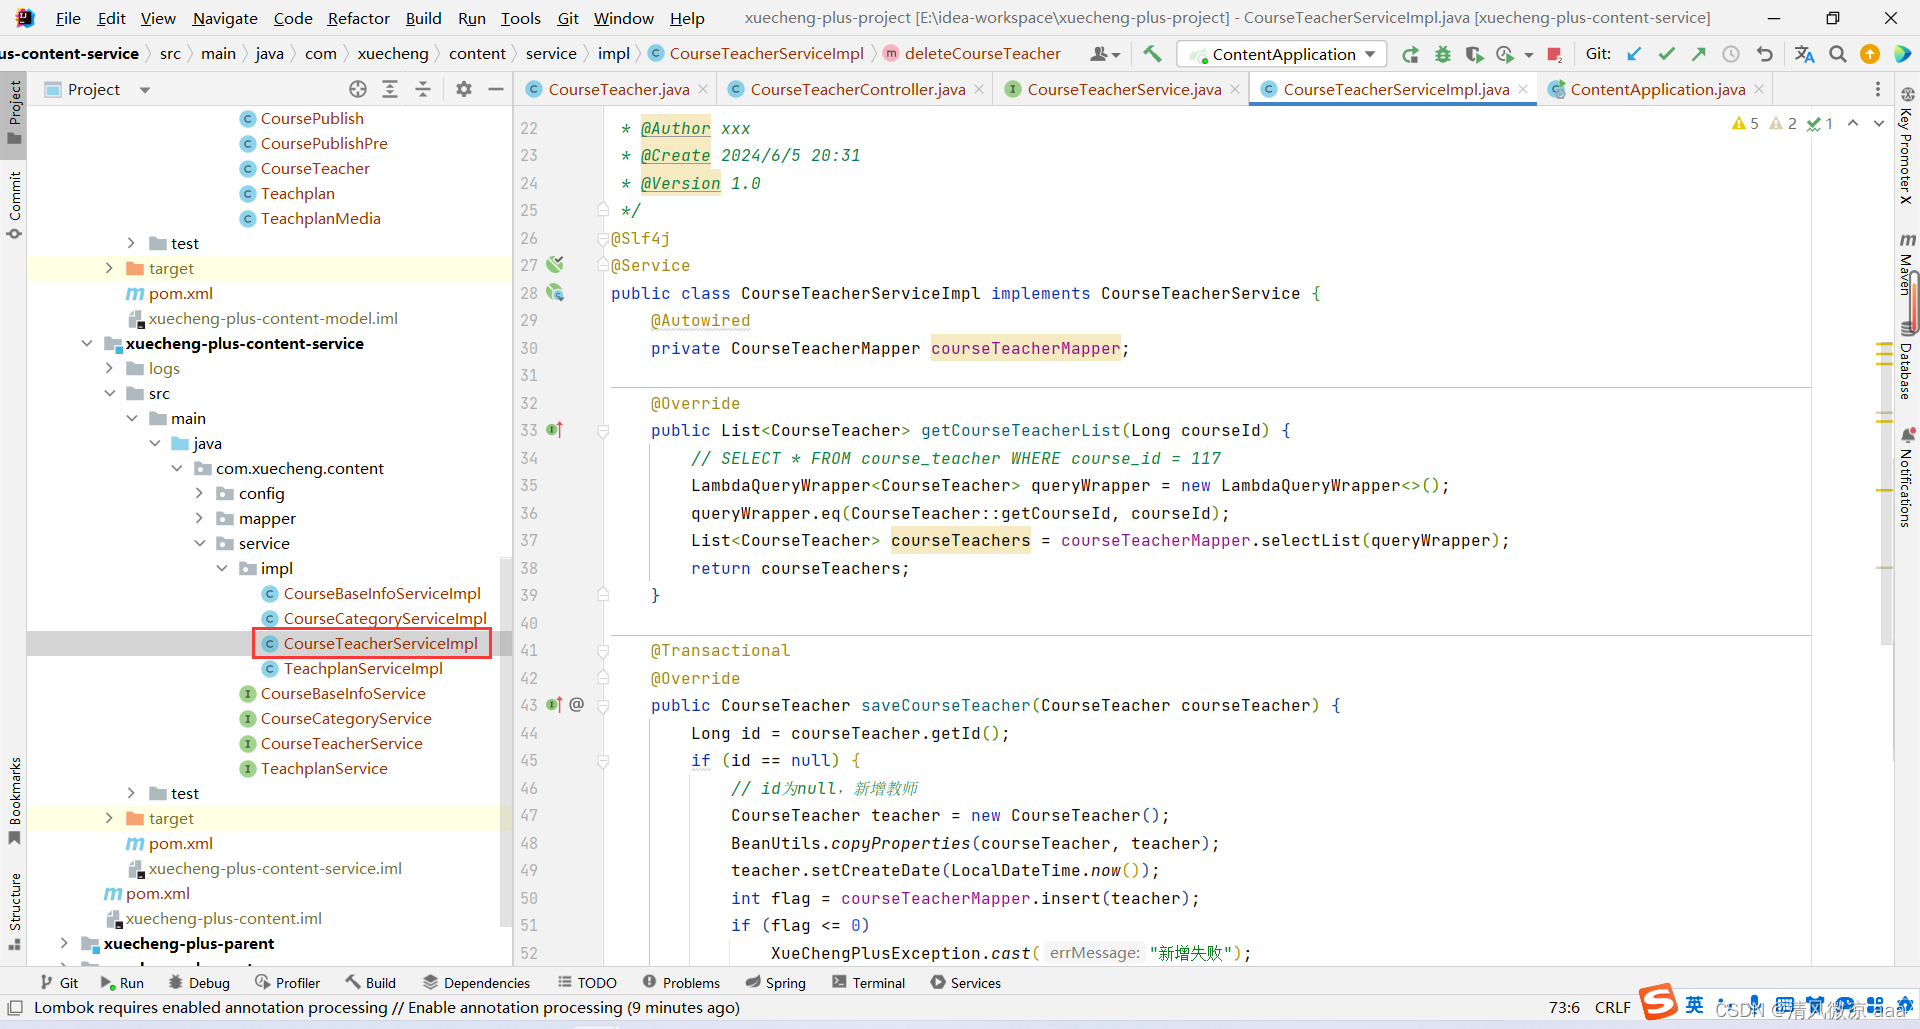
Task: Run with Coverage shield icon
Action: point(1474,54)
